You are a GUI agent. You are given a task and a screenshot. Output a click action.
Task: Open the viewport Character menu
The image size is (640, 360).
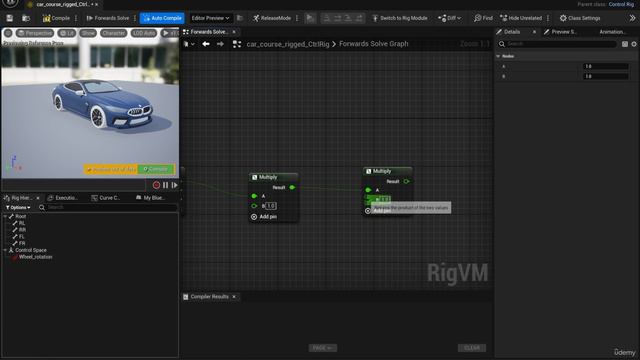pos(114,33)
